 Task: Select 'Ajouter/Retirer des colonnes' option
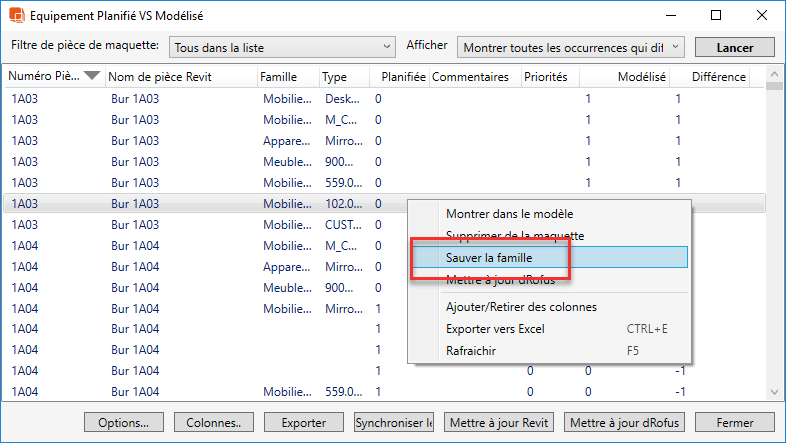tap(521, 307)
